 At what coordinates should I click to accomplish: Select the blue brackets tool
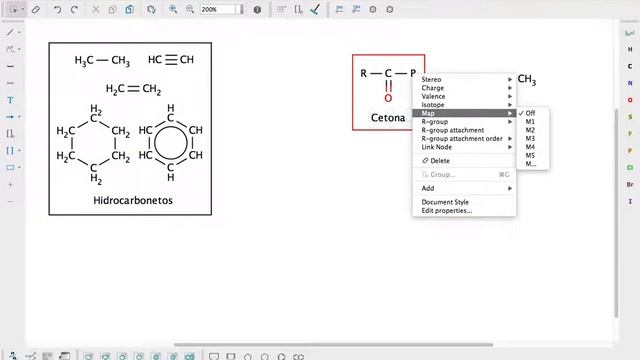tap(10, 151)
